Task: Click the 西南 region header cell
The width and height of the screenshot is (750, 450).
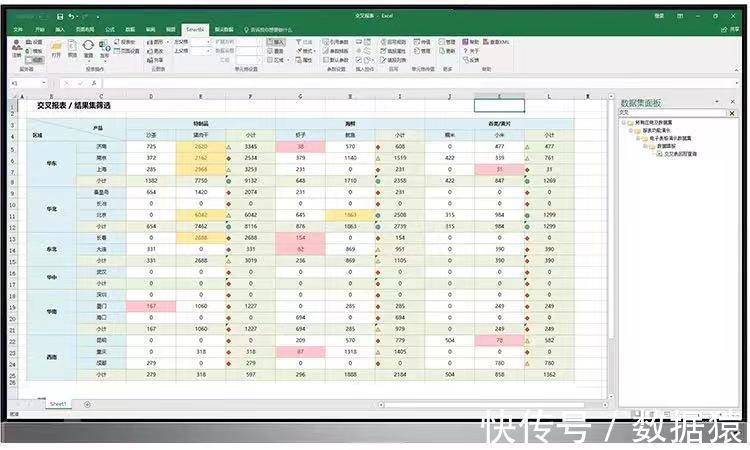Action: [x=52, y=357]
